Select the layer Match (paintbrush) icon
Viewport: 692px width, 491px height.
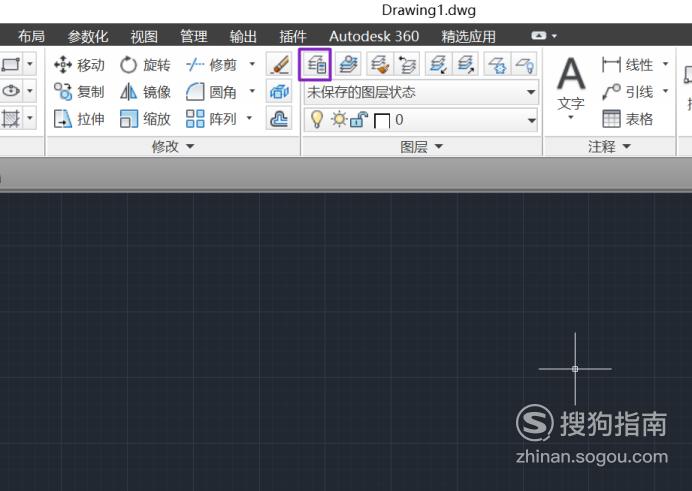(x=380, y=65)
